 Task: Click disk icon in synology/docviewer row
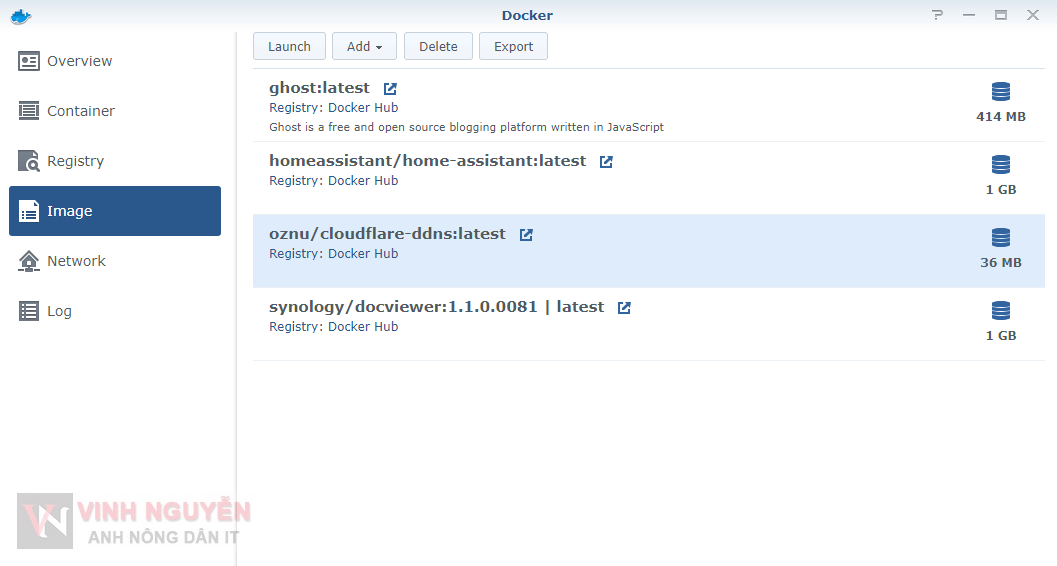pyautogui.click(x=1001, y=311)
